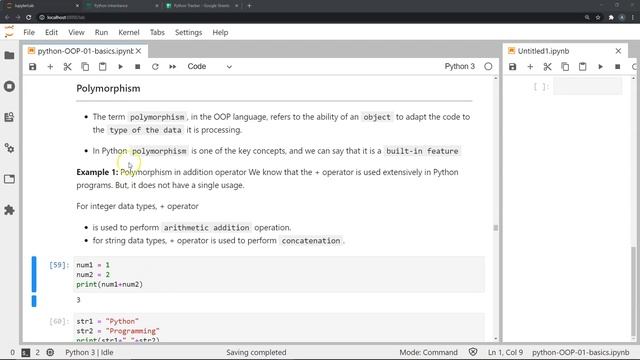Image resolution: width=640 pixels, height=360 pixels.
Task: Paste cells in Untitled1.ipynb toolbar
Action: (x=582, y=67)
